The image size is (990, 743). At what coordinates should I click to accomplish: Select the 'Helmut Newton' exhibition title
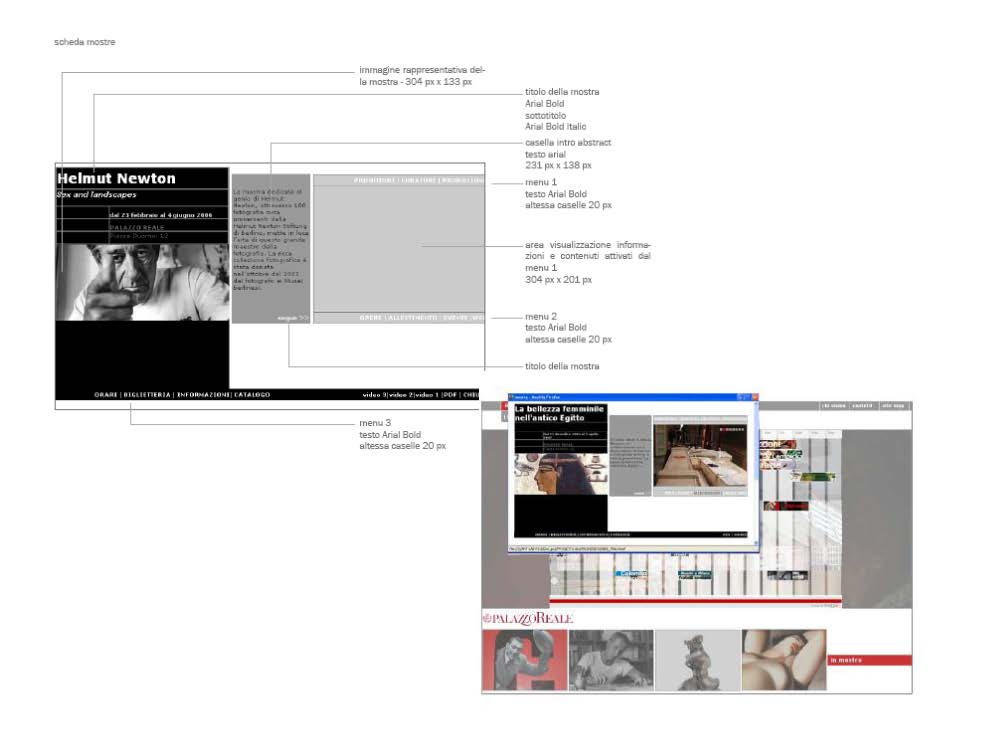coord(117,179)
